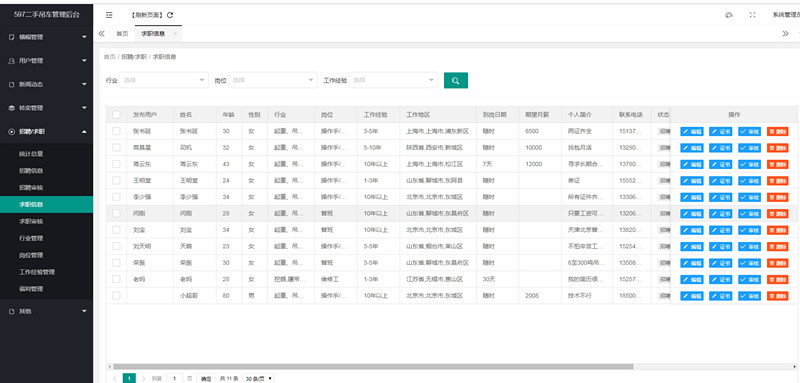Open the 行业 filter dropdown
800x383 pixels.
(164, 80)
